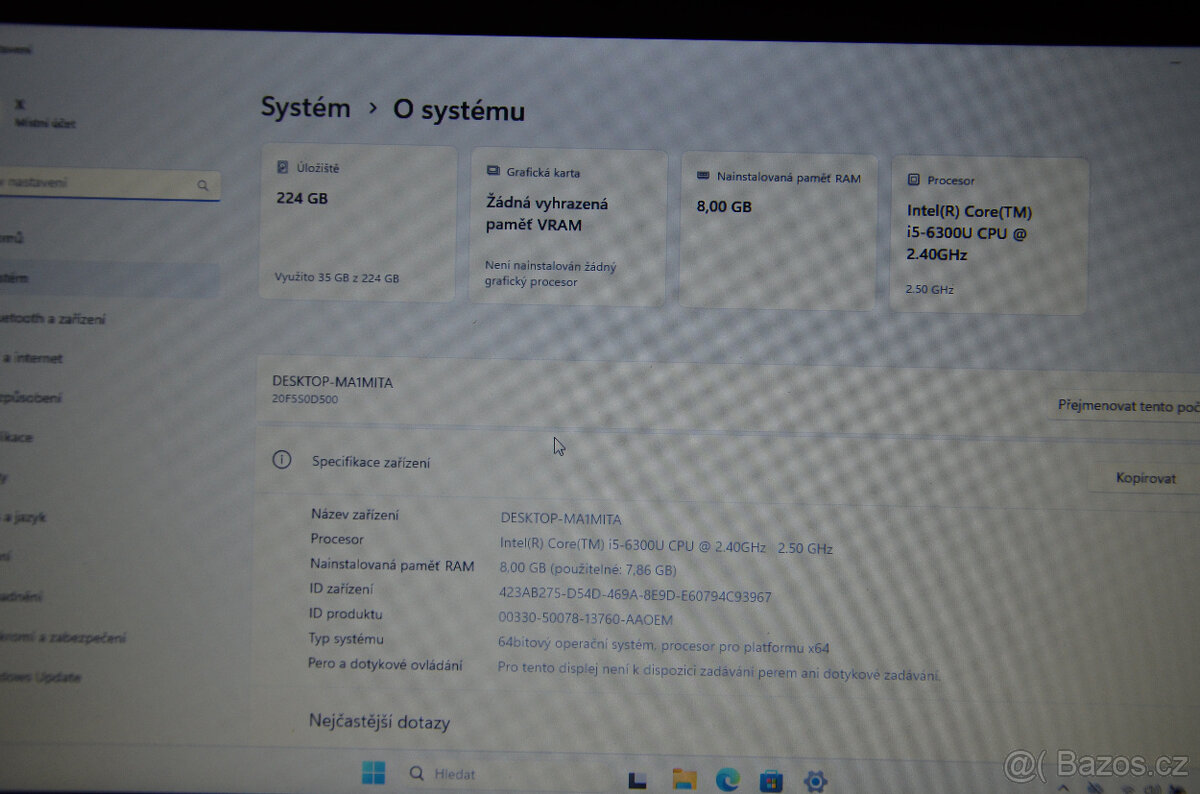Click the Procesor CPU icon on its card

click(x=913, y=179)
